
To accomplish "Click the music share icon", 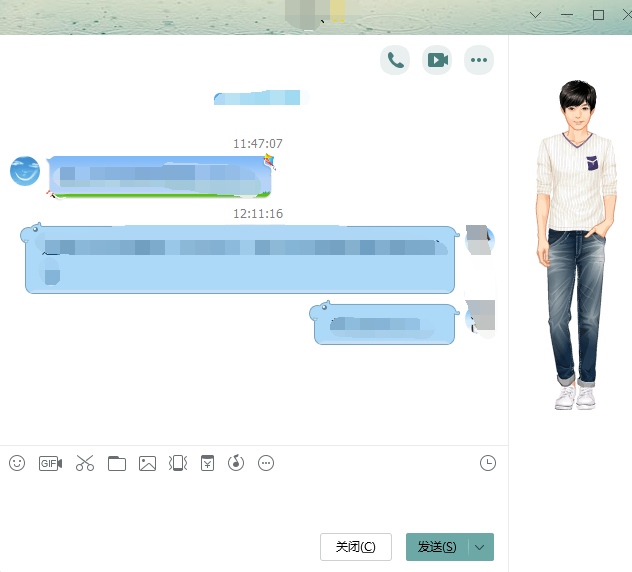I will point(236,463).
